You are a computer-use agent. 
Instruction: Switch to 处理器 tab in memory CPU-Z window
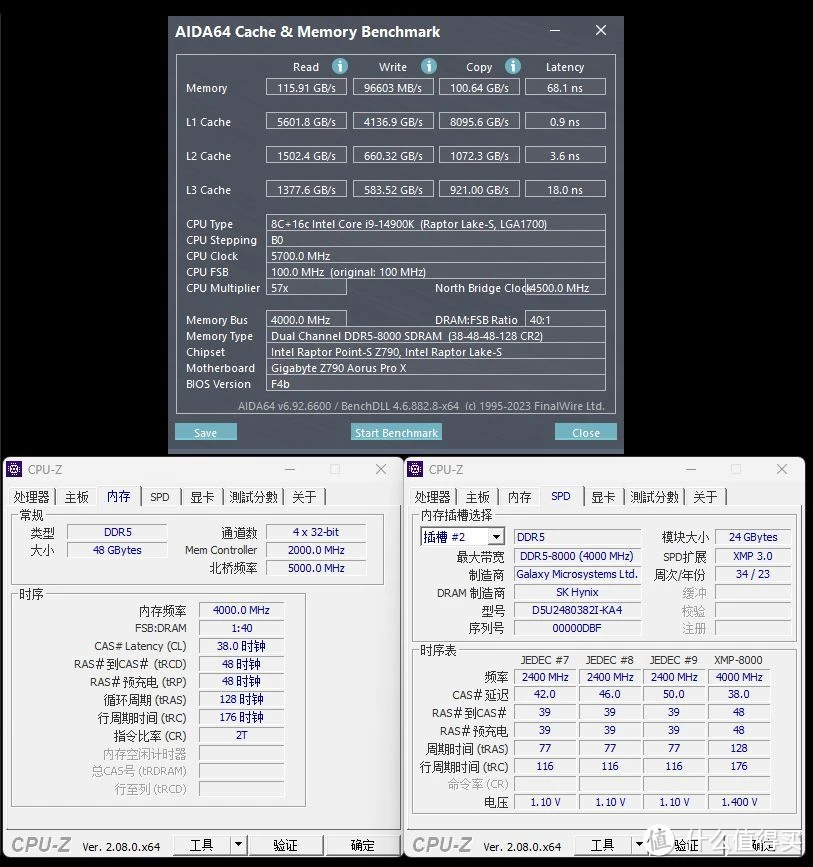(x=31, y=497)
